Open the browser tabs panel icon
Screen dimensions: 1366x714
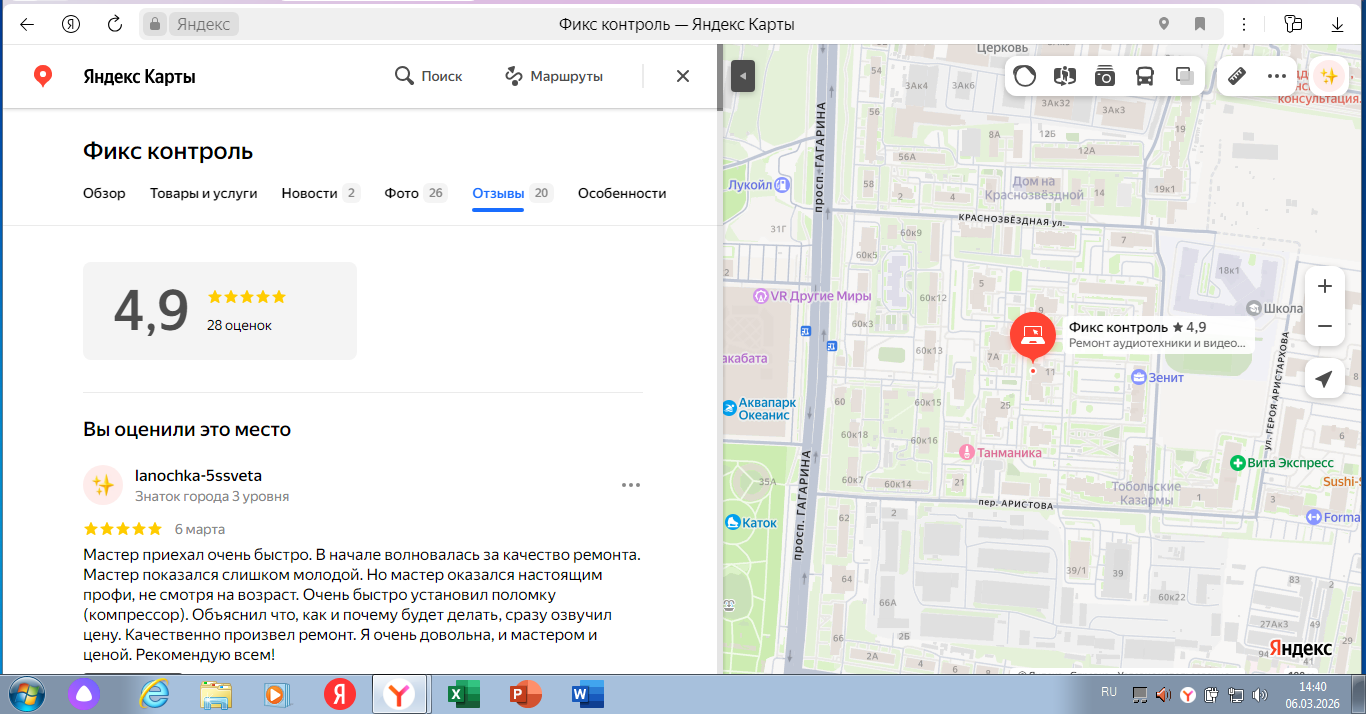[1294, 24]
